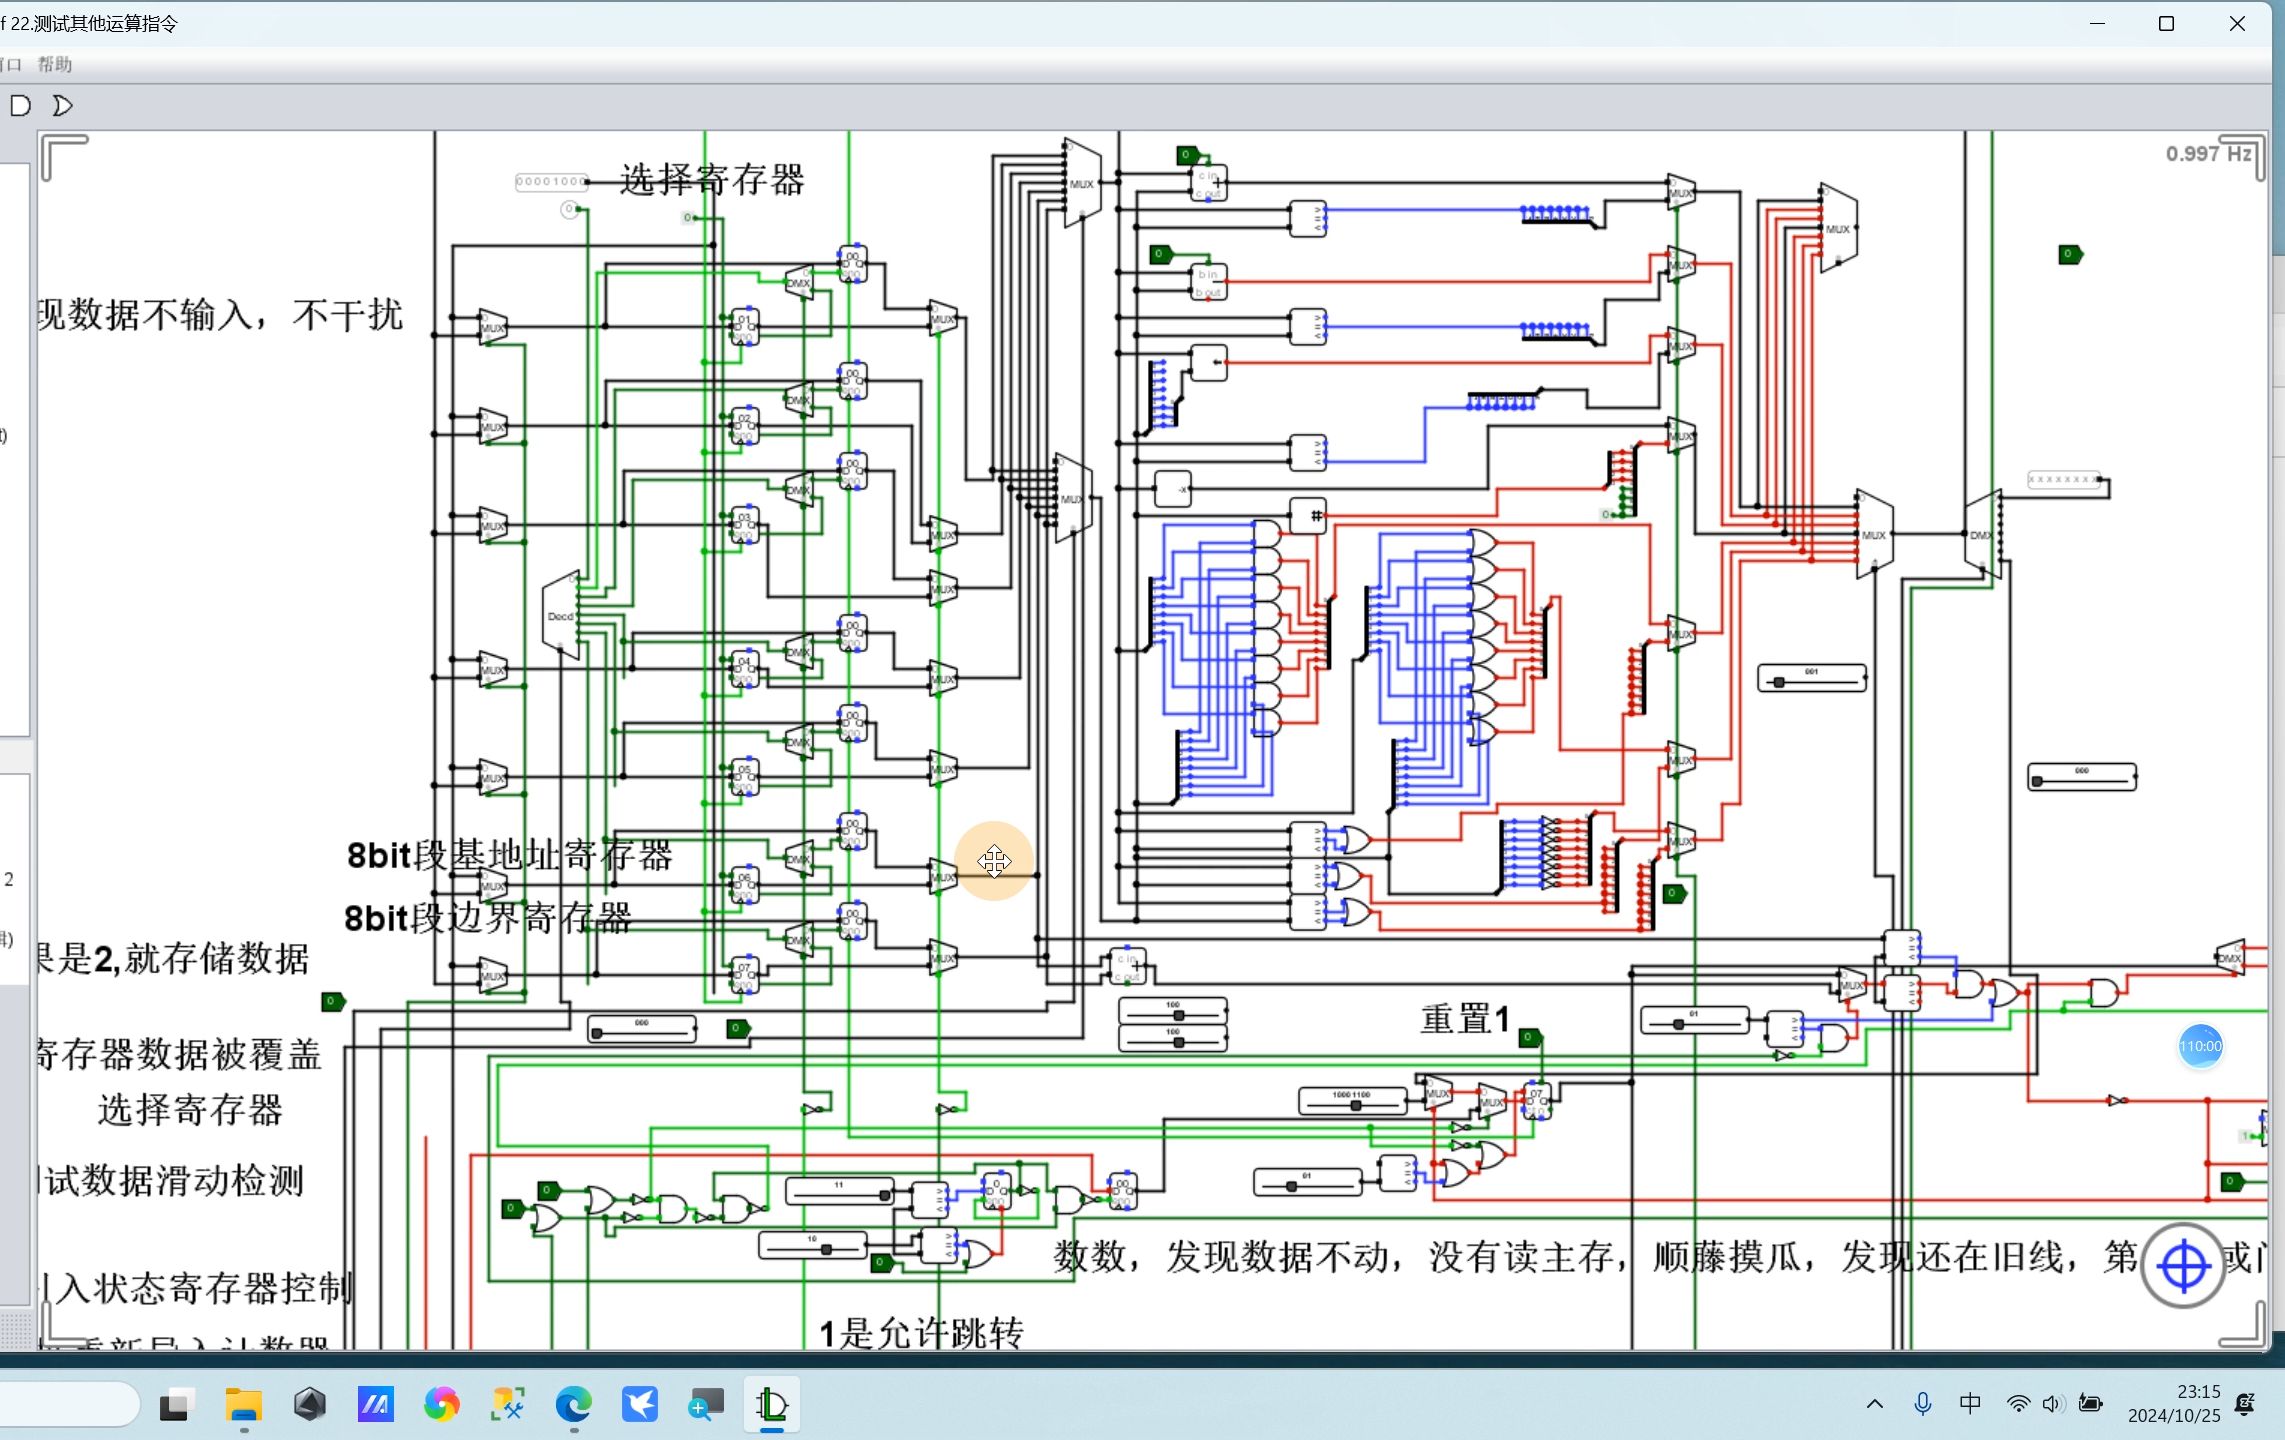Click the battery status tray icon
Screen dimensions: 2285x1440
[2090, 1404]
